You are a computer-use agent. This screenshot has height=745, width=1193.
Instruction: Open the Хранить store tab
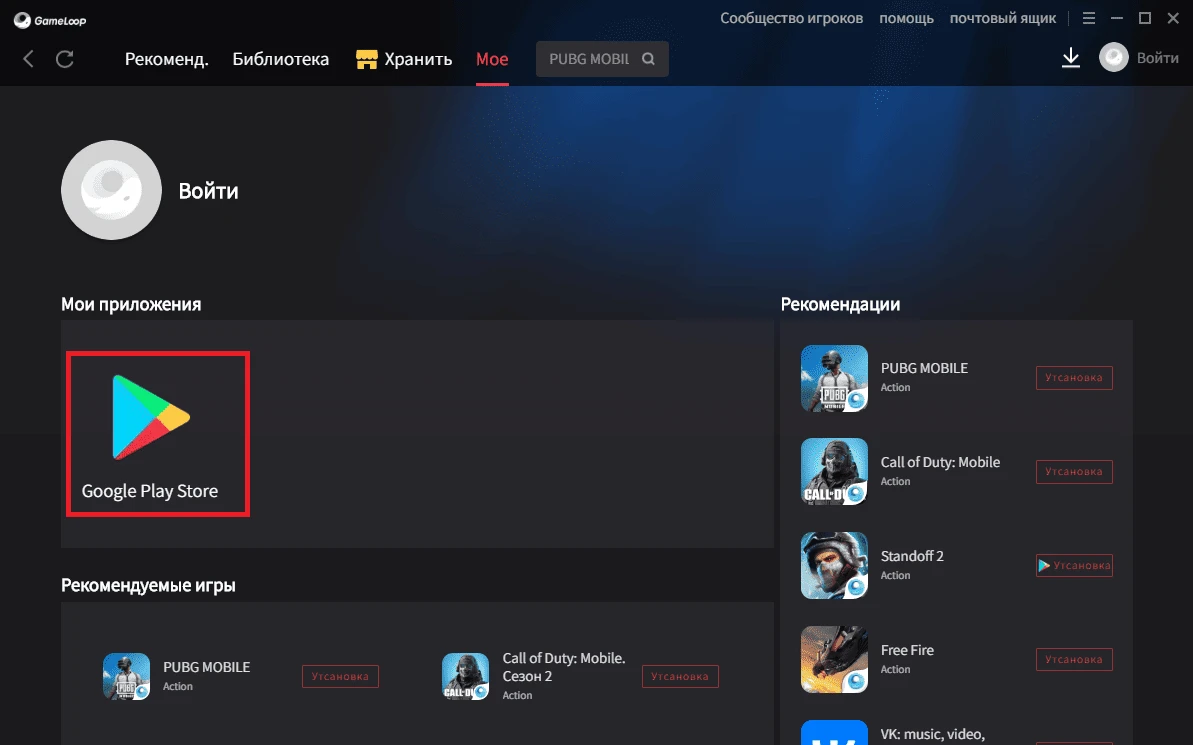405,59
